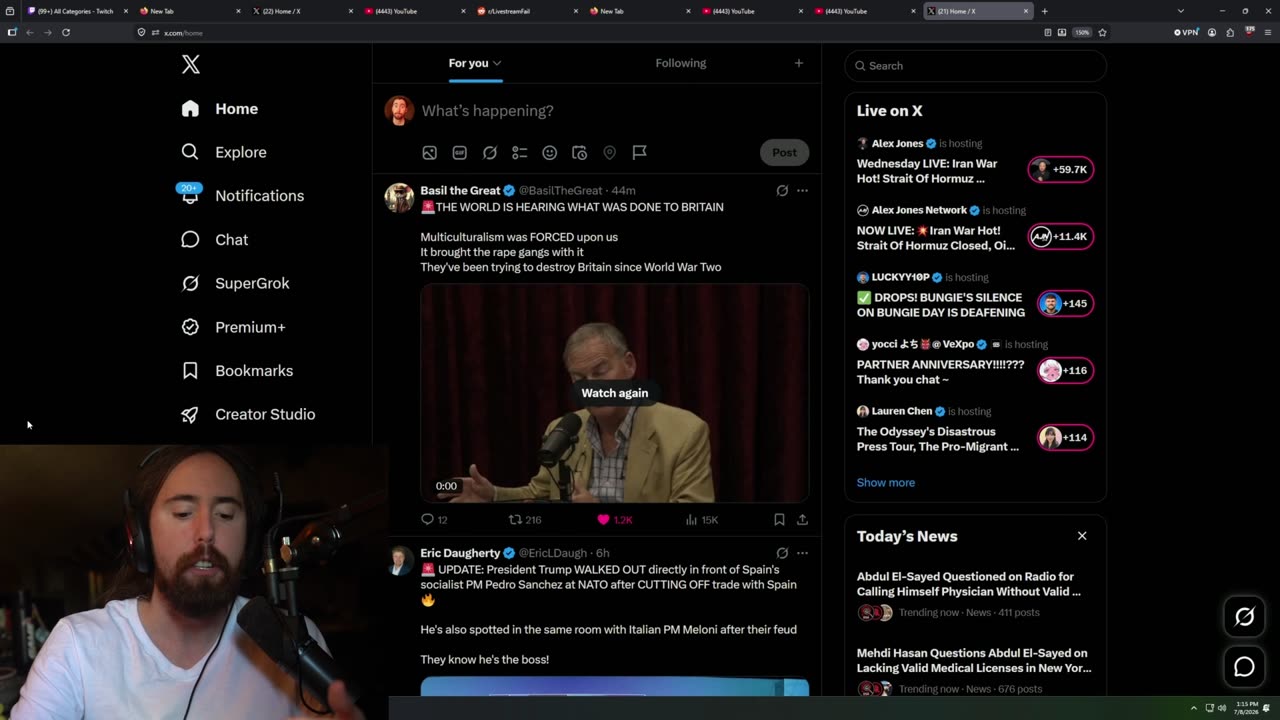The height and width of the screenshot is (720, 1280).
Task: Open more options on Eric Daugherty's post
Action: click(802, 553)
